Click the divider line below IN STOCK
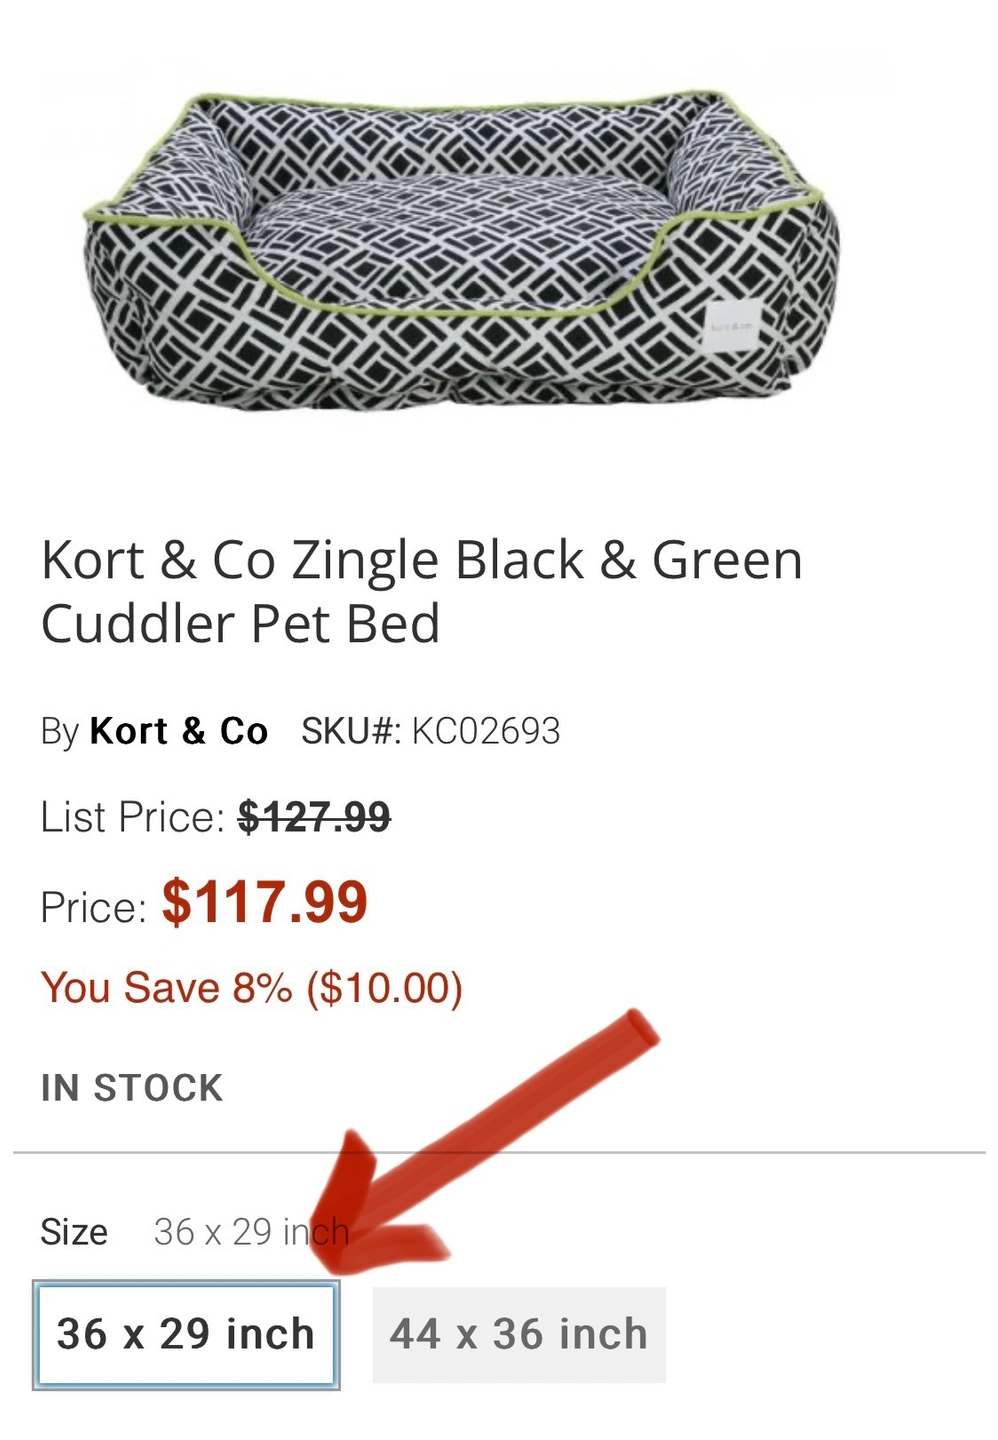The width and height of the screenshot is (998, 1440). click(499, 1152)
